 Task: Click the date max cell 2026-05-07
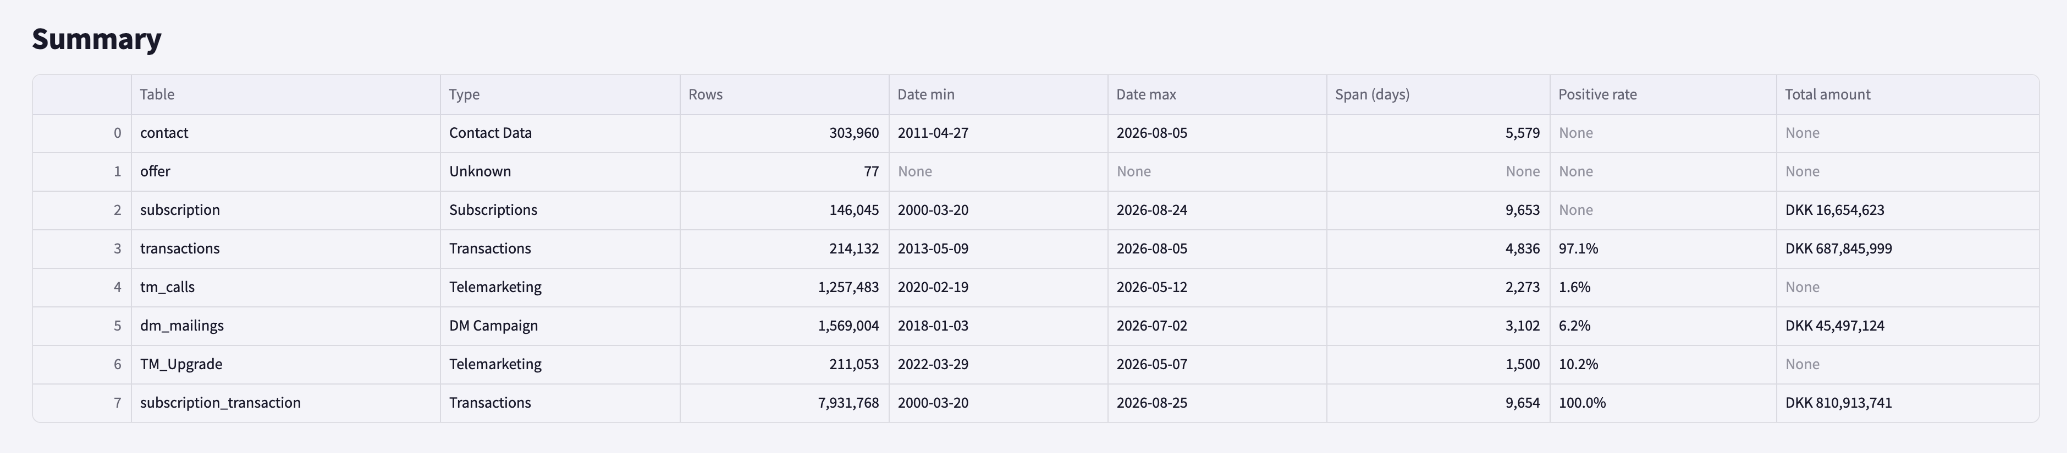1217,364
